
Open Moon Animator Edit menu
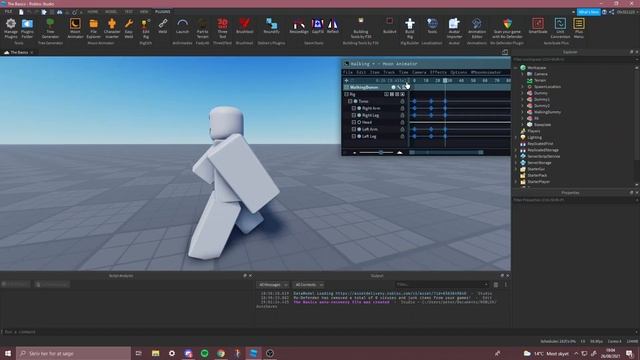coord(361,72)
